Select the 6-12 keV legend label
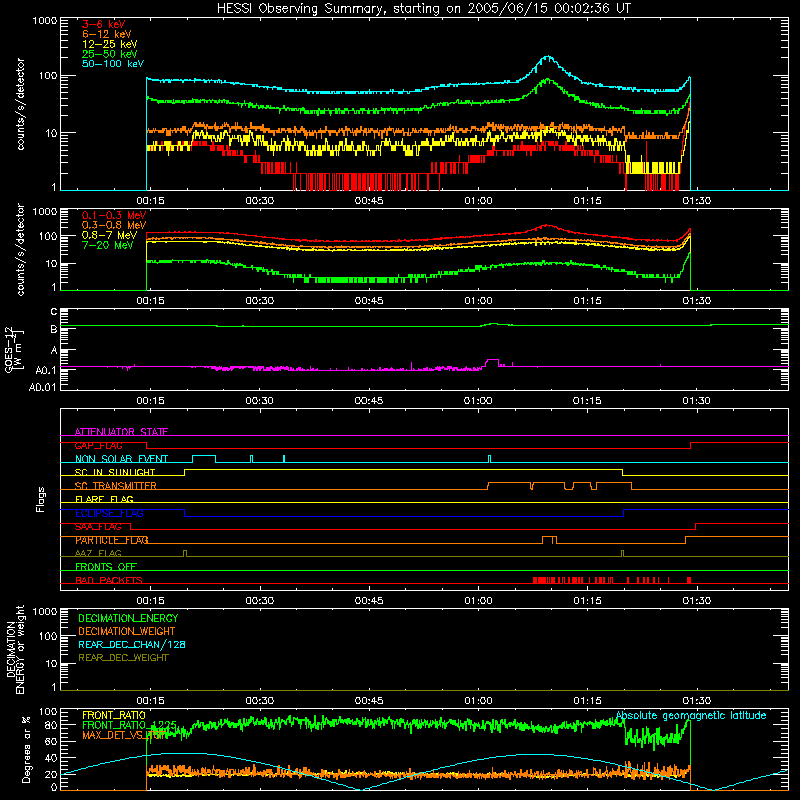Screen dimensions: 800x800 pos(107,34)
